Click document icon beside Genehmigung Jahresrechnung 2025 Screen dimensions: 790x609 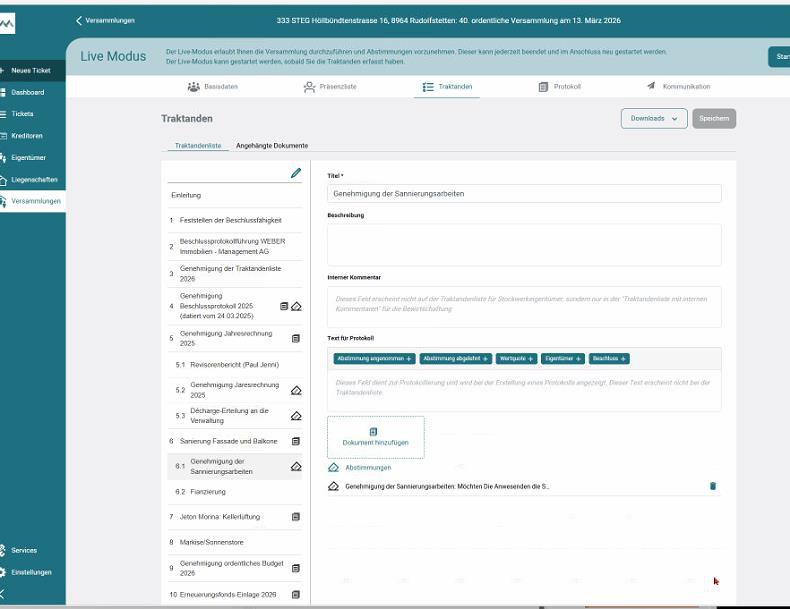click(x=296, y=339)
